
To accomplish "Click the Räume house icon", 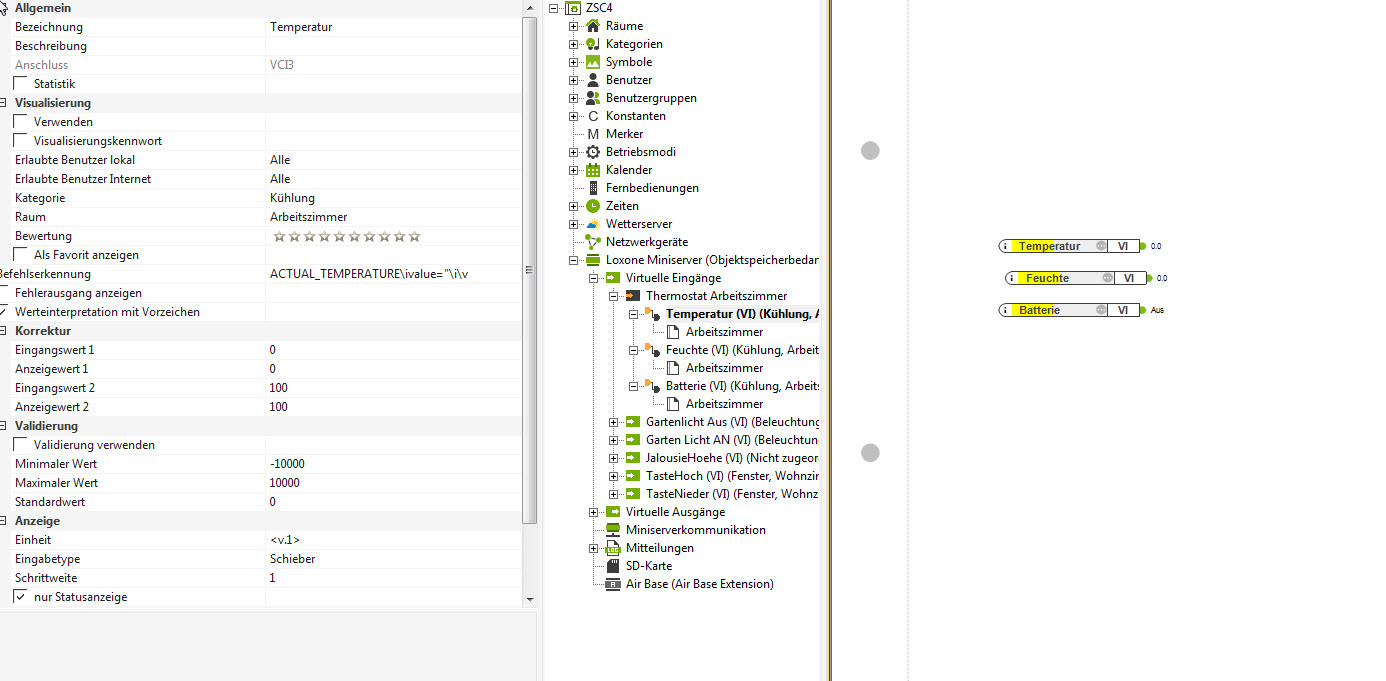I will [x=593, y=26].
